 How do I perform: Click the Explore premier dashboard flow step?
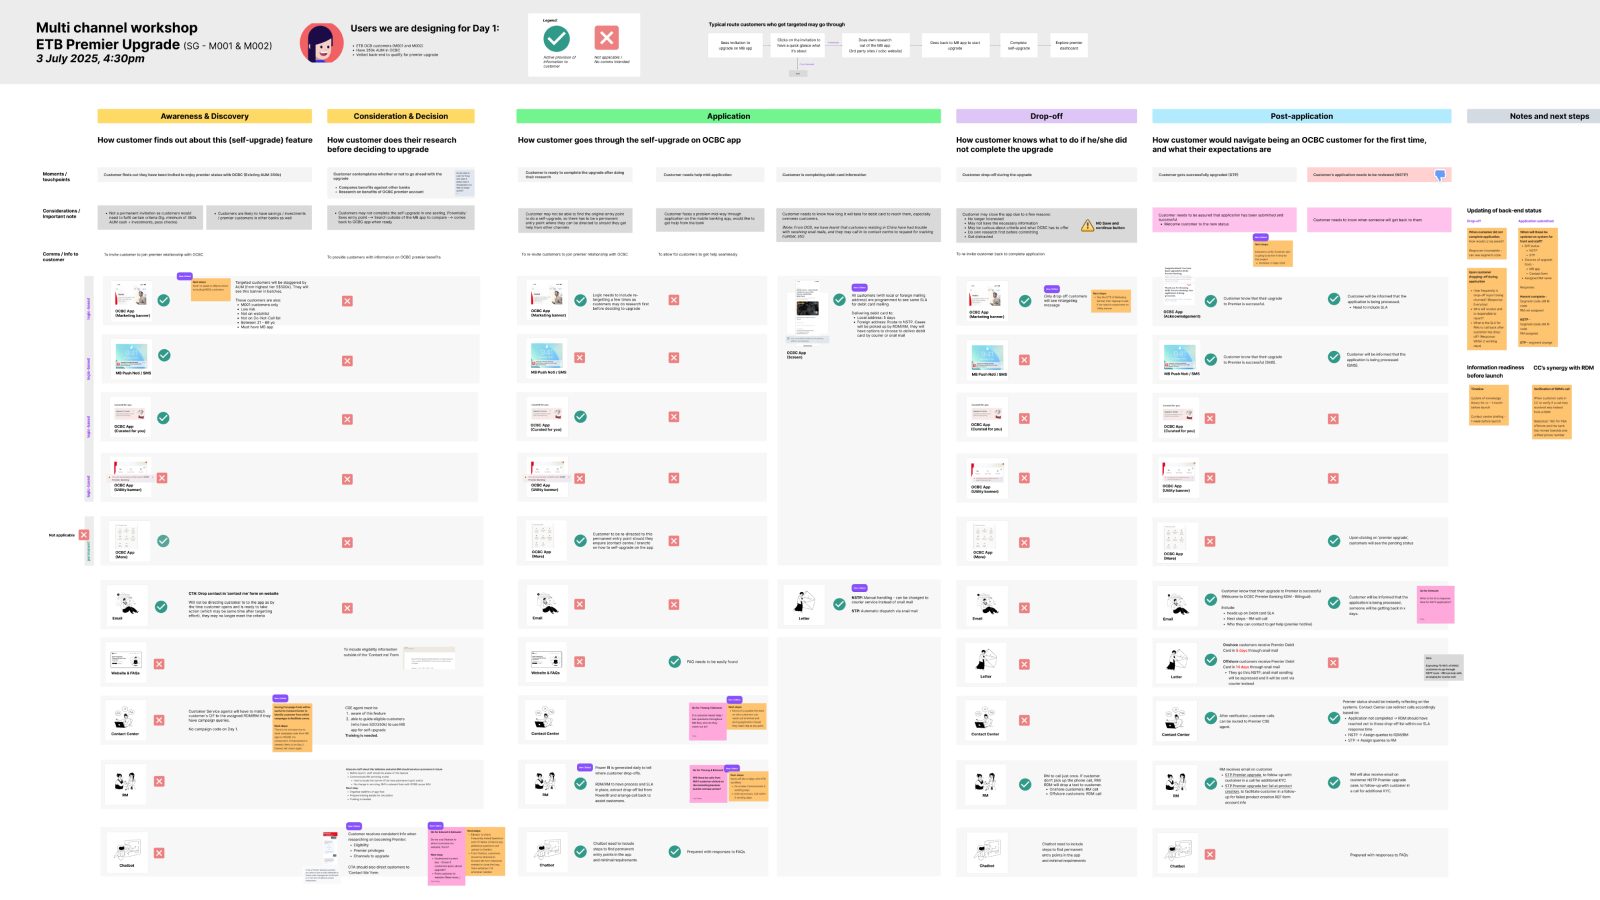(x=1069, y=44)
